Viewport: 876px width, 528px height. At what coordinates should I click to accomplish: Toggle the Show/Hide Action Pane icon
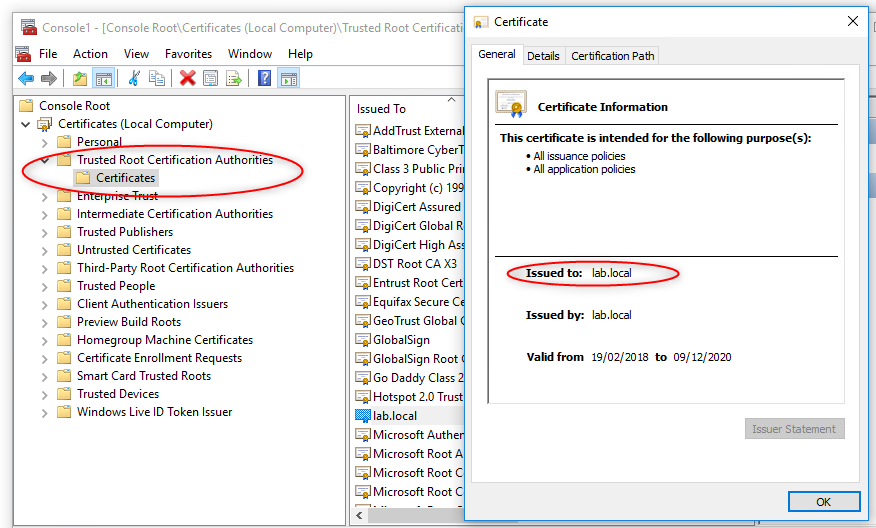coord(288,78)
